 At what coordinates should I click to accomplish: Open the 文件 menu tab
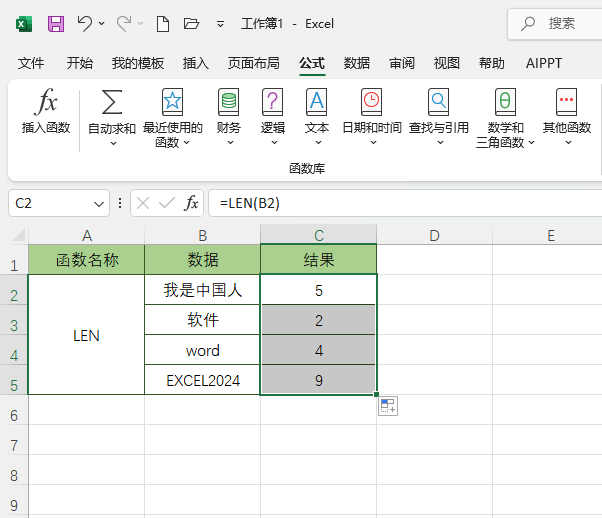pos(31,63)
